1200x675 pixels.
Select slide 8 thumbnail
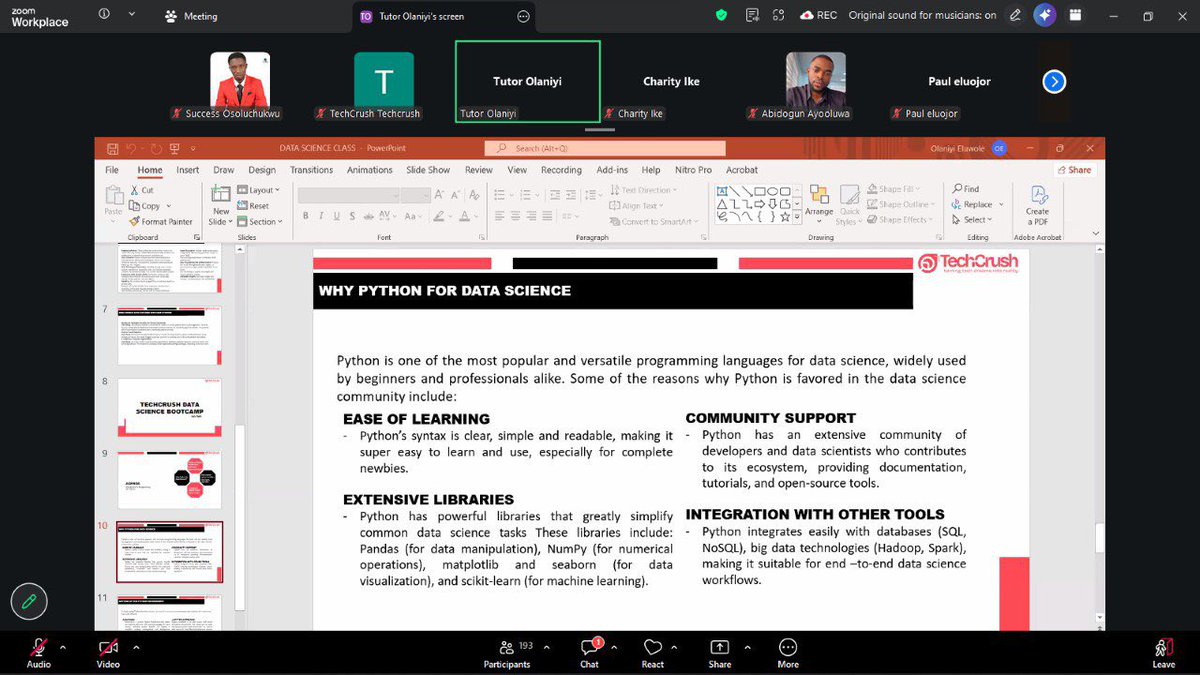pyautogui.click(x=169, y=407)
